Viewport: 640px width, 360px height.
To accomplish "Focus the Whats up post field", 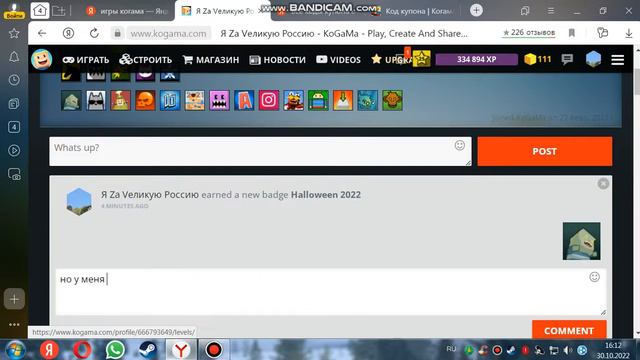I will tap(260, 151).
